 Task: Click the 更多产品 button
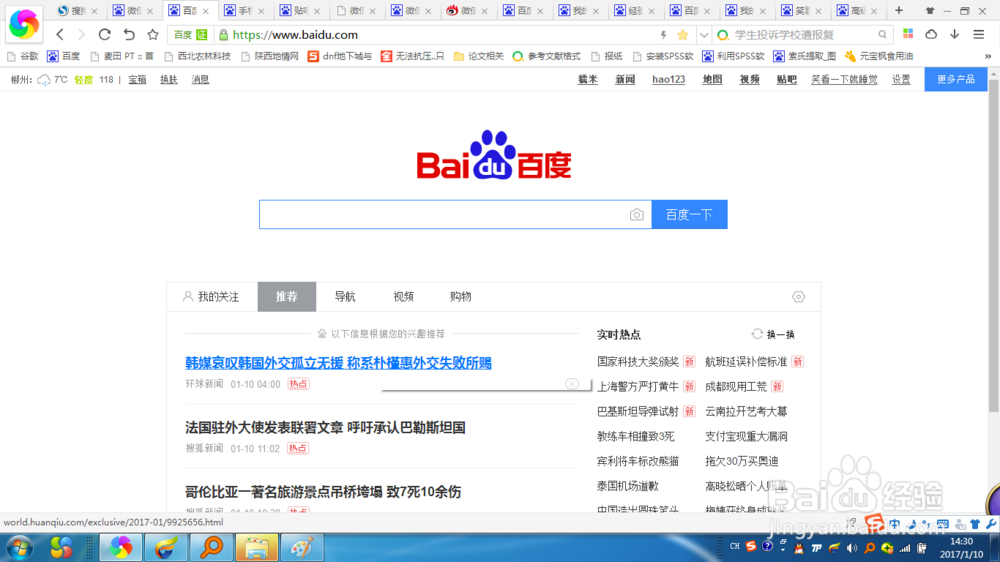955,79
